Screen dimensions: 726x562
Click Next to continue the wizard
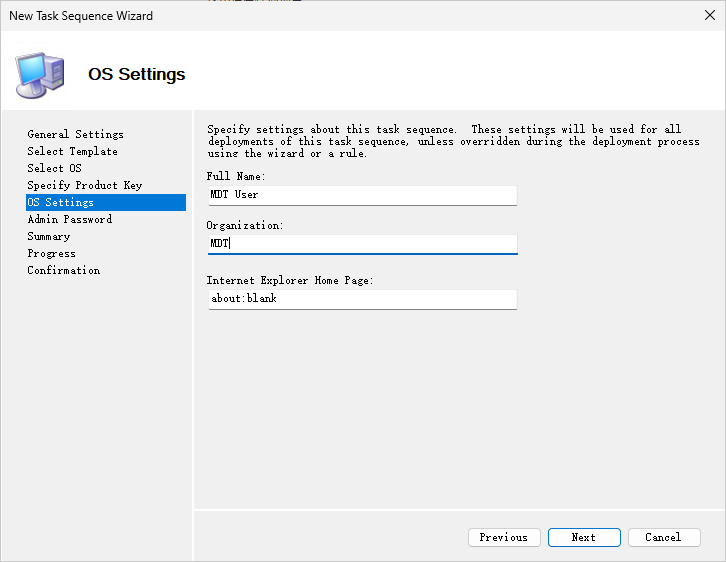point(584,537)
